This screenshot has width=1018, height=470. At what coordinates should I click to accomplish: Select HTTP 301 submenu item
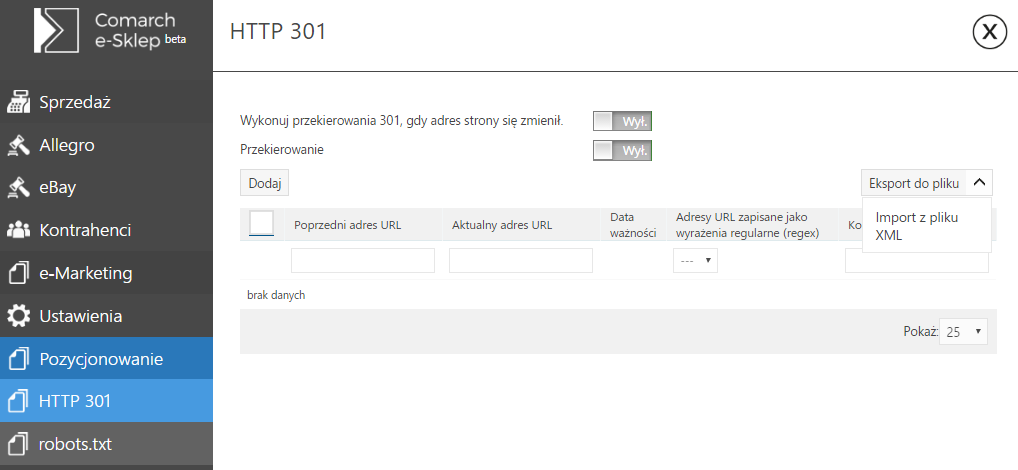[106, 401]
